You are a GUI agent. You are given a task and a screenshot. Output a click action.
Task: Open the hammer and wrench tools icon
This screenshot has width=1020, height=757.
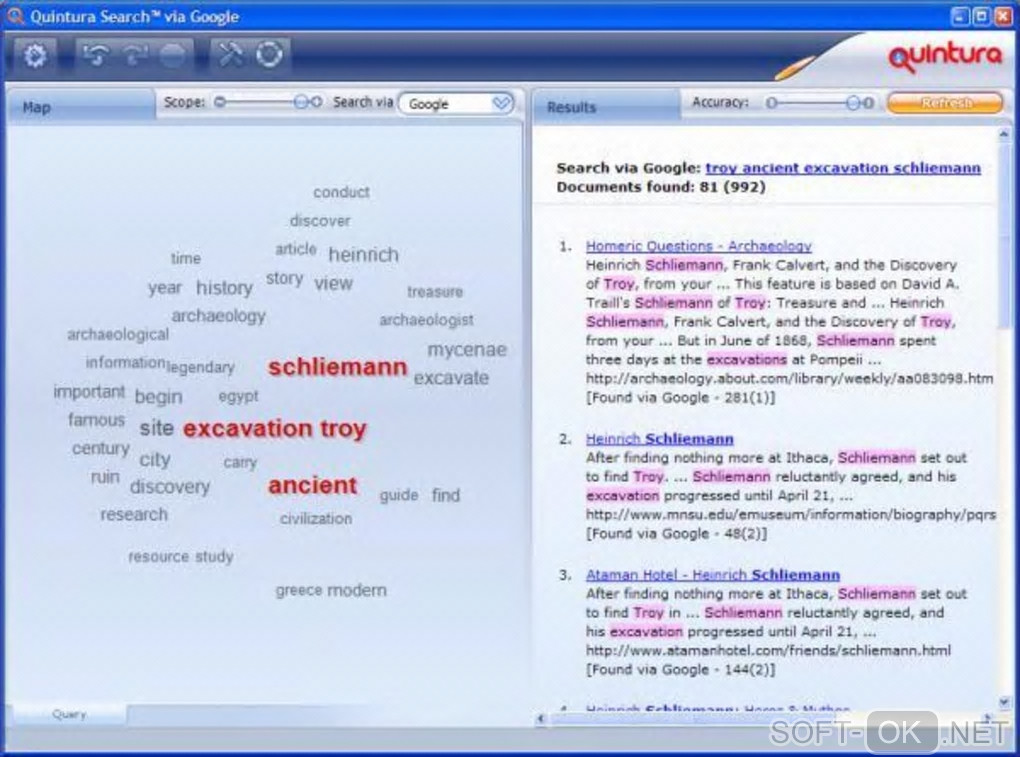point(232,55)
